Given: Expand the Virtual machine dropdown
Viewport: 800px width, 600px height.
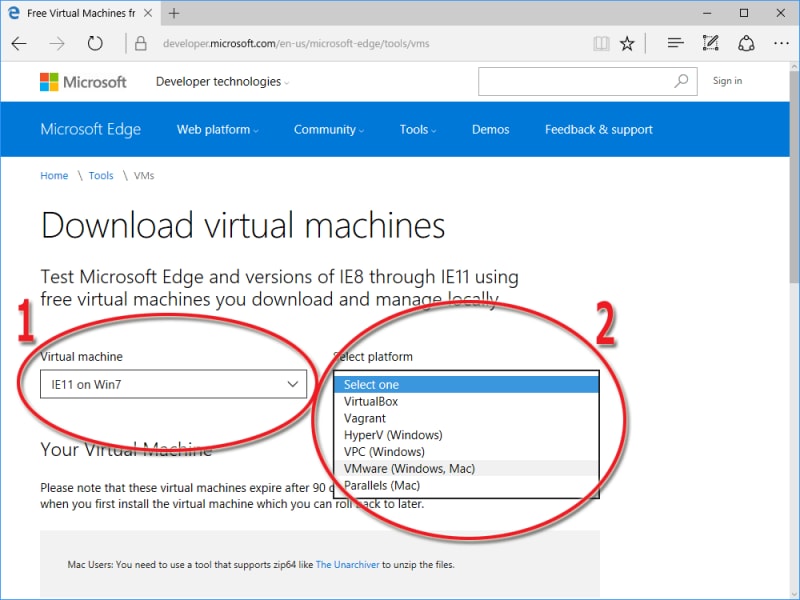Looking at the screenshot, I should tap(173, 384).
